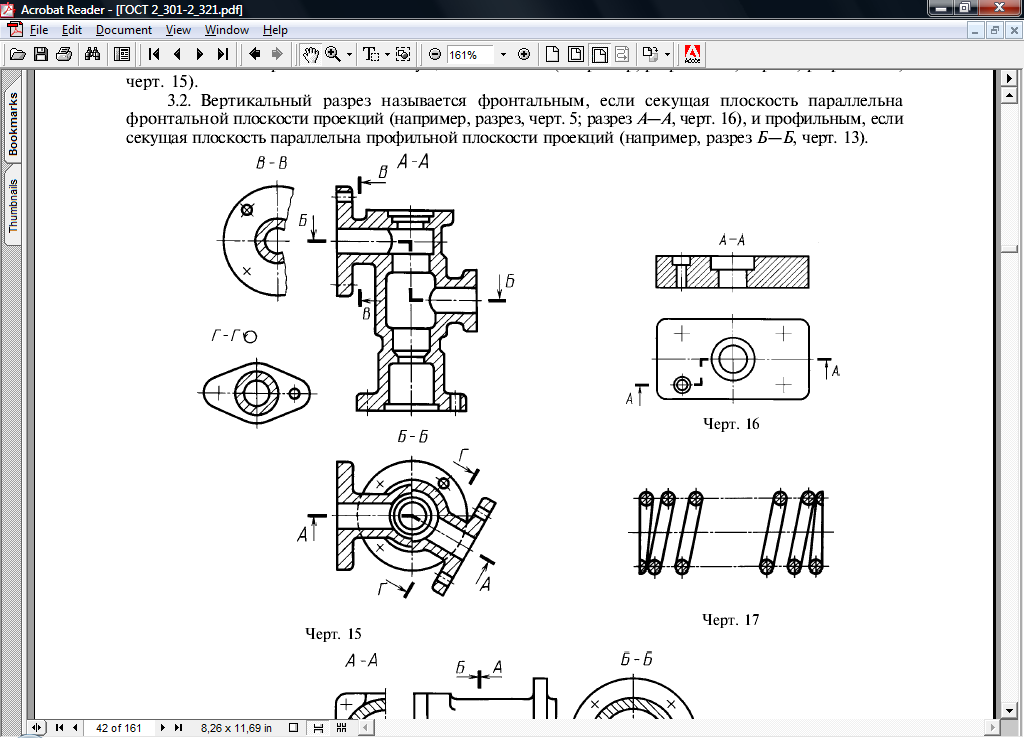The height and width of the screenshot is (738, 1024).
Task: Select the Hand tool
Action: [x=310, y=54]
